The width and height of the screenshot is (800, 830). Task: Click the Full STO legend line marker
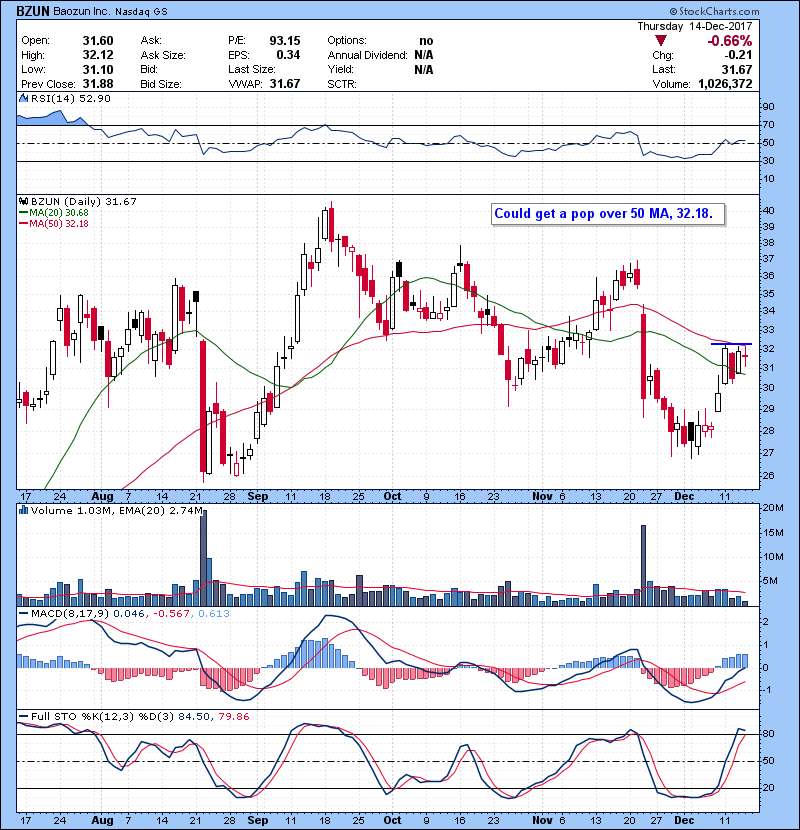click(x=23, y=717)
